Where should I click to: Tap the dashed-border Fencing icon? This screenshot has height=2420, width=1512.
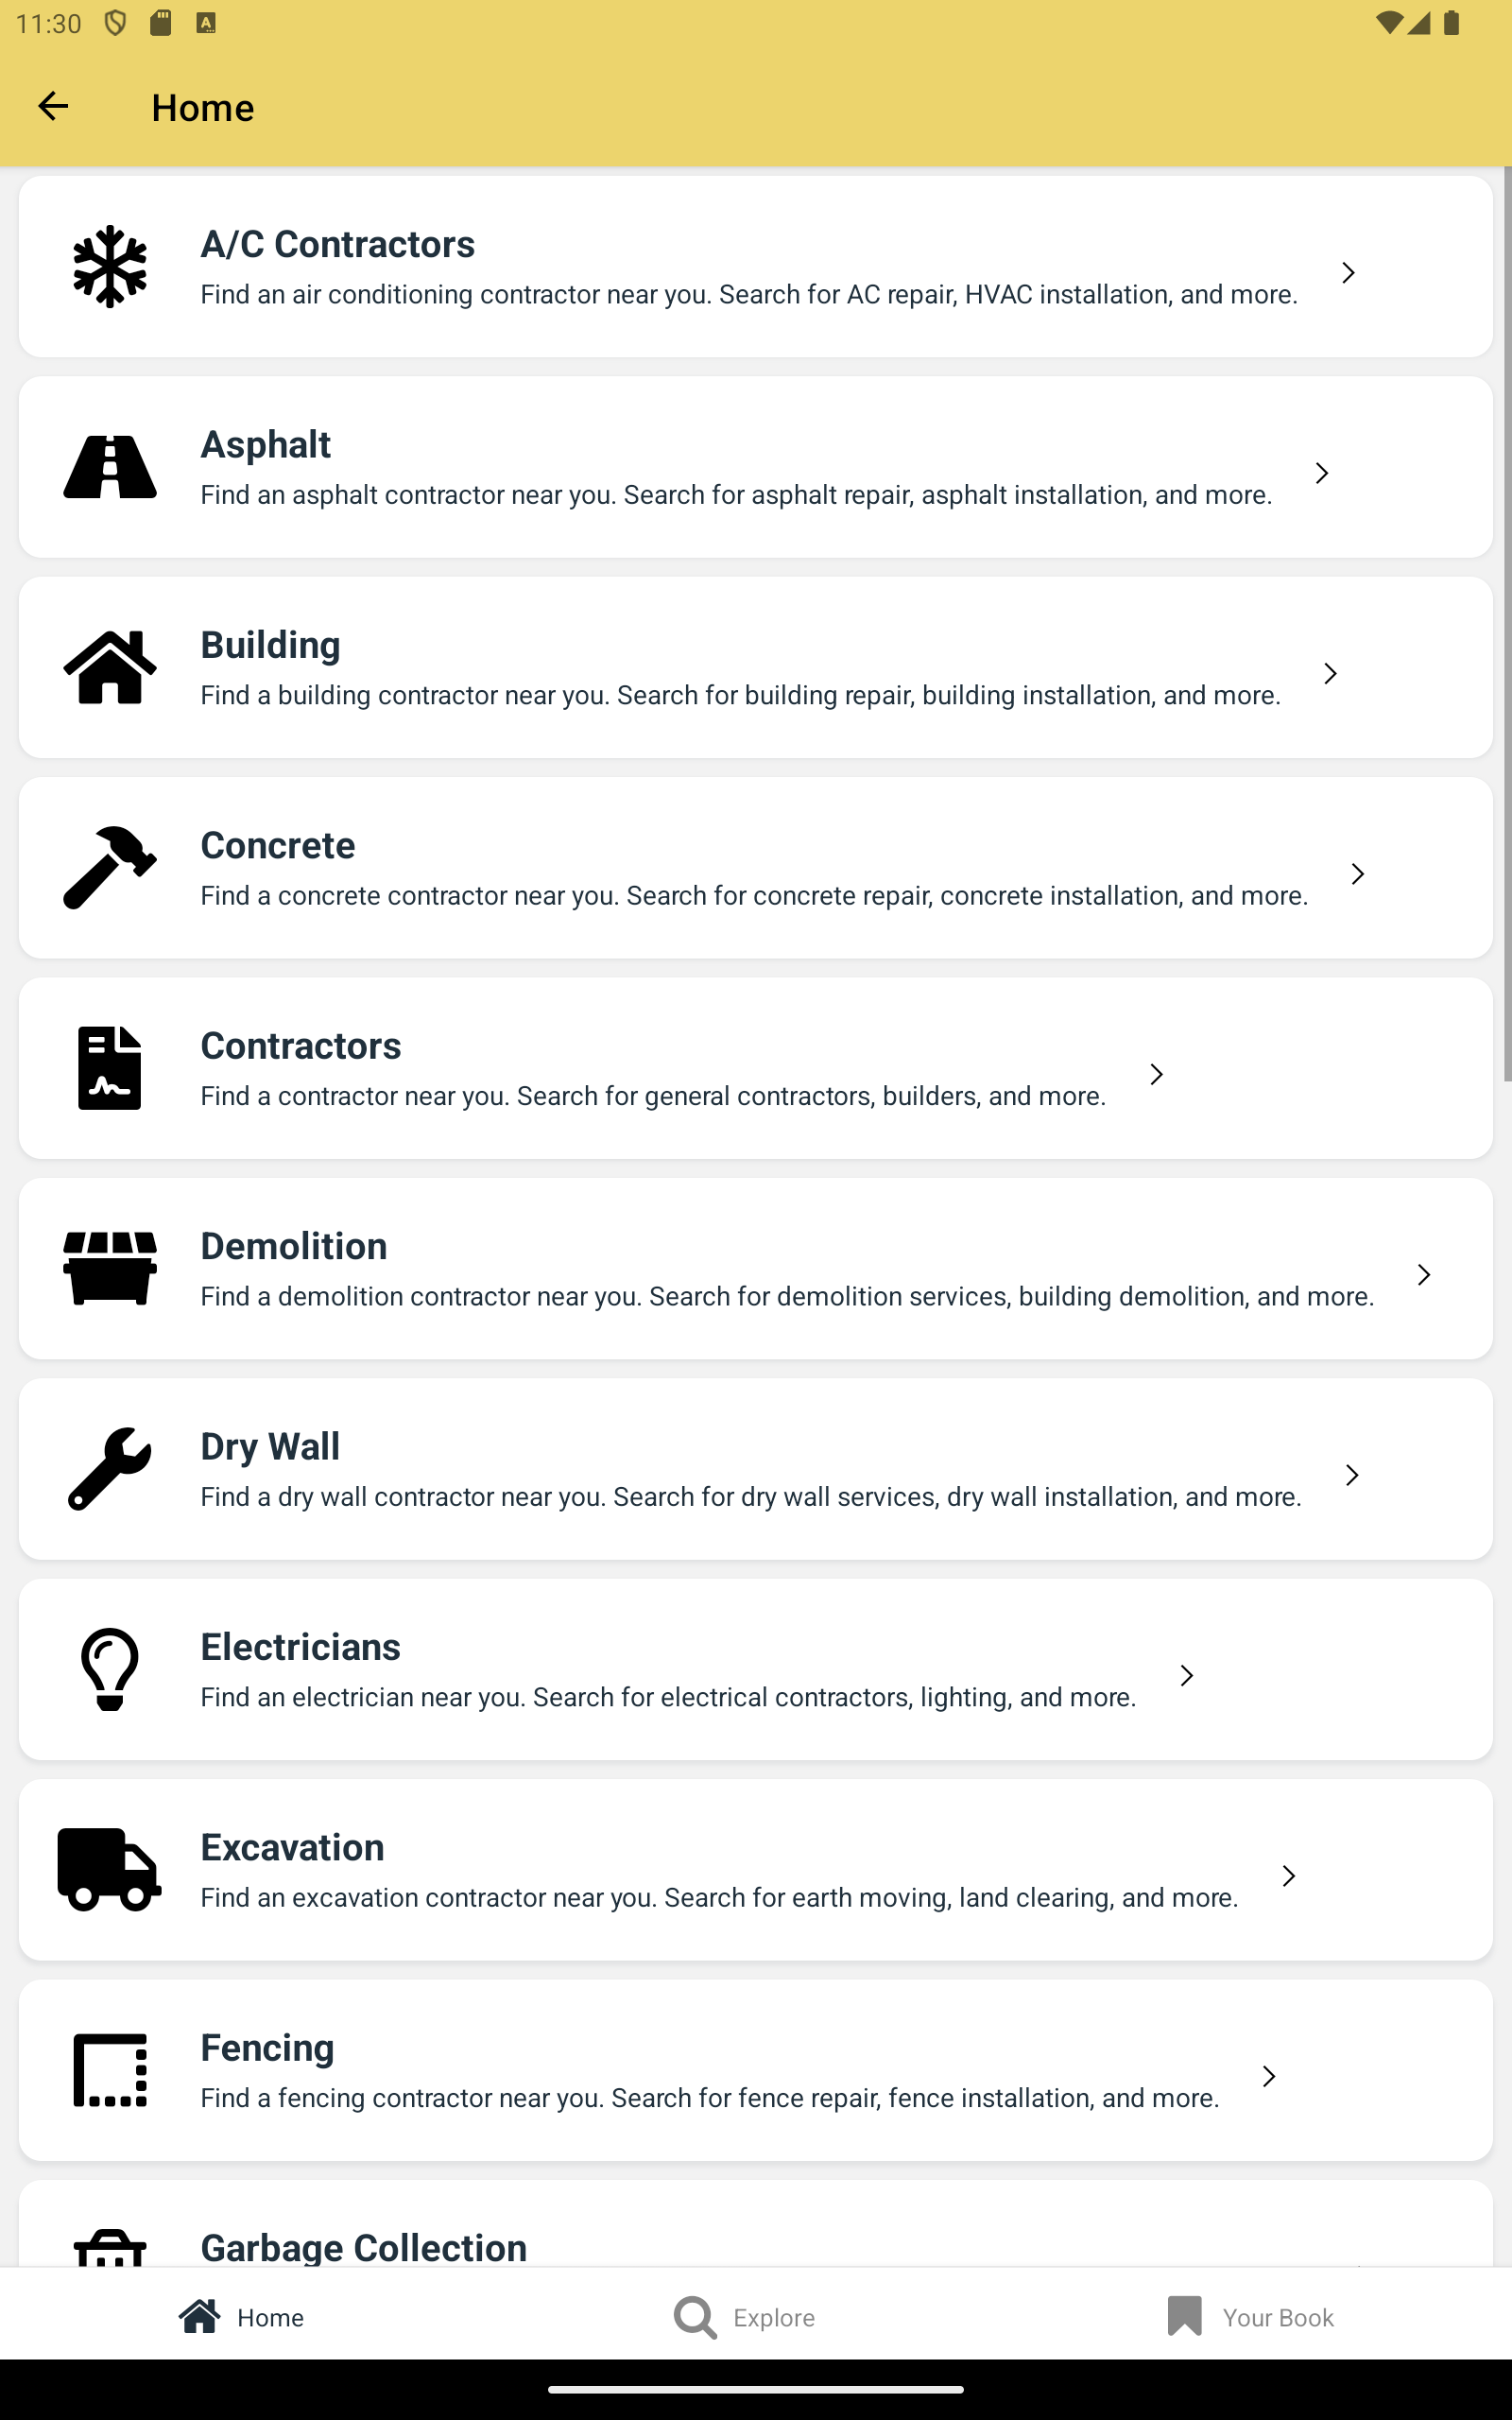point(110,2070)
